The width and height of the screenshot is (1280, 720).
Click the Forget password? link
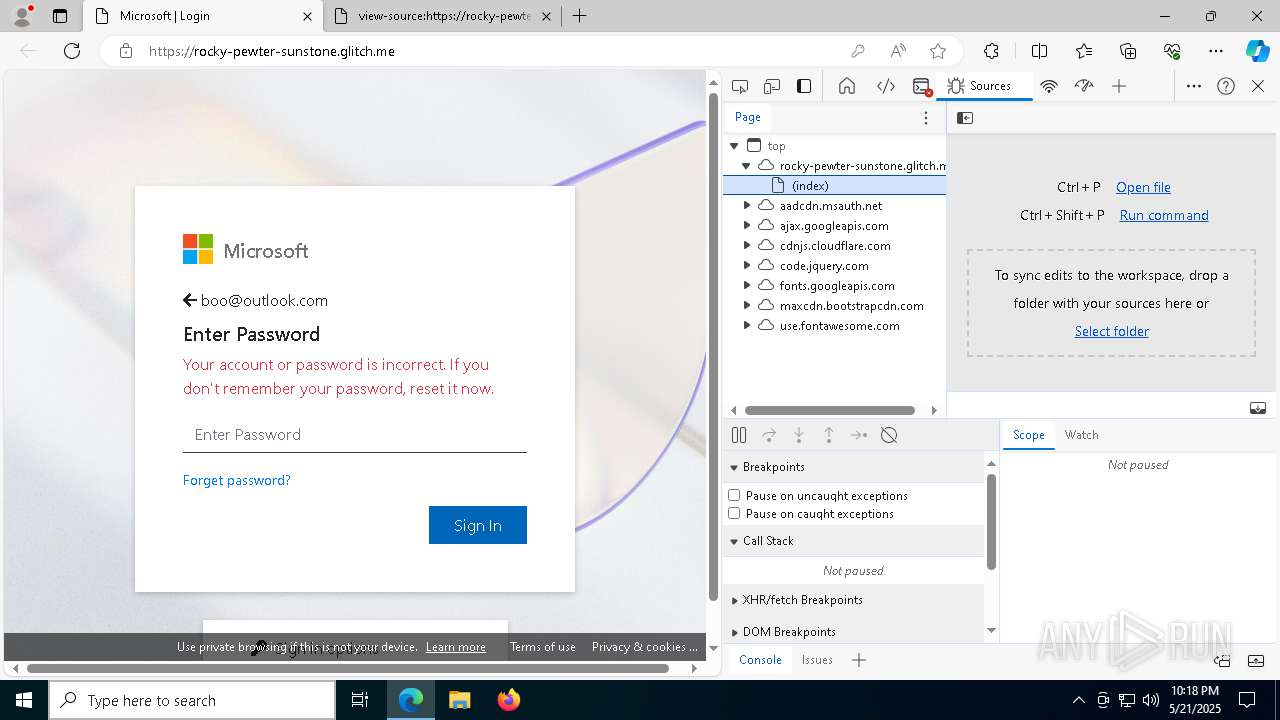coord(237,480)
